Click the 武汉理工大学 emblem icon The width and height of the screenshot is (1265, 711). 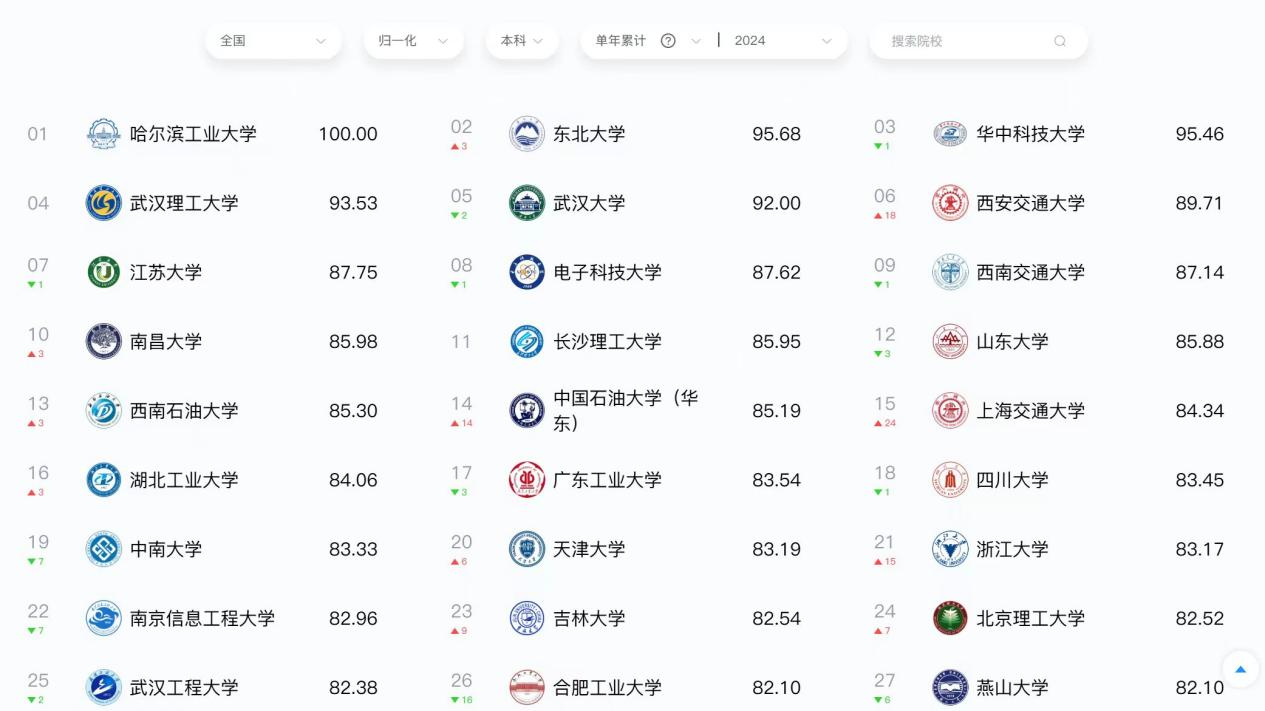[x=103, y=203]
